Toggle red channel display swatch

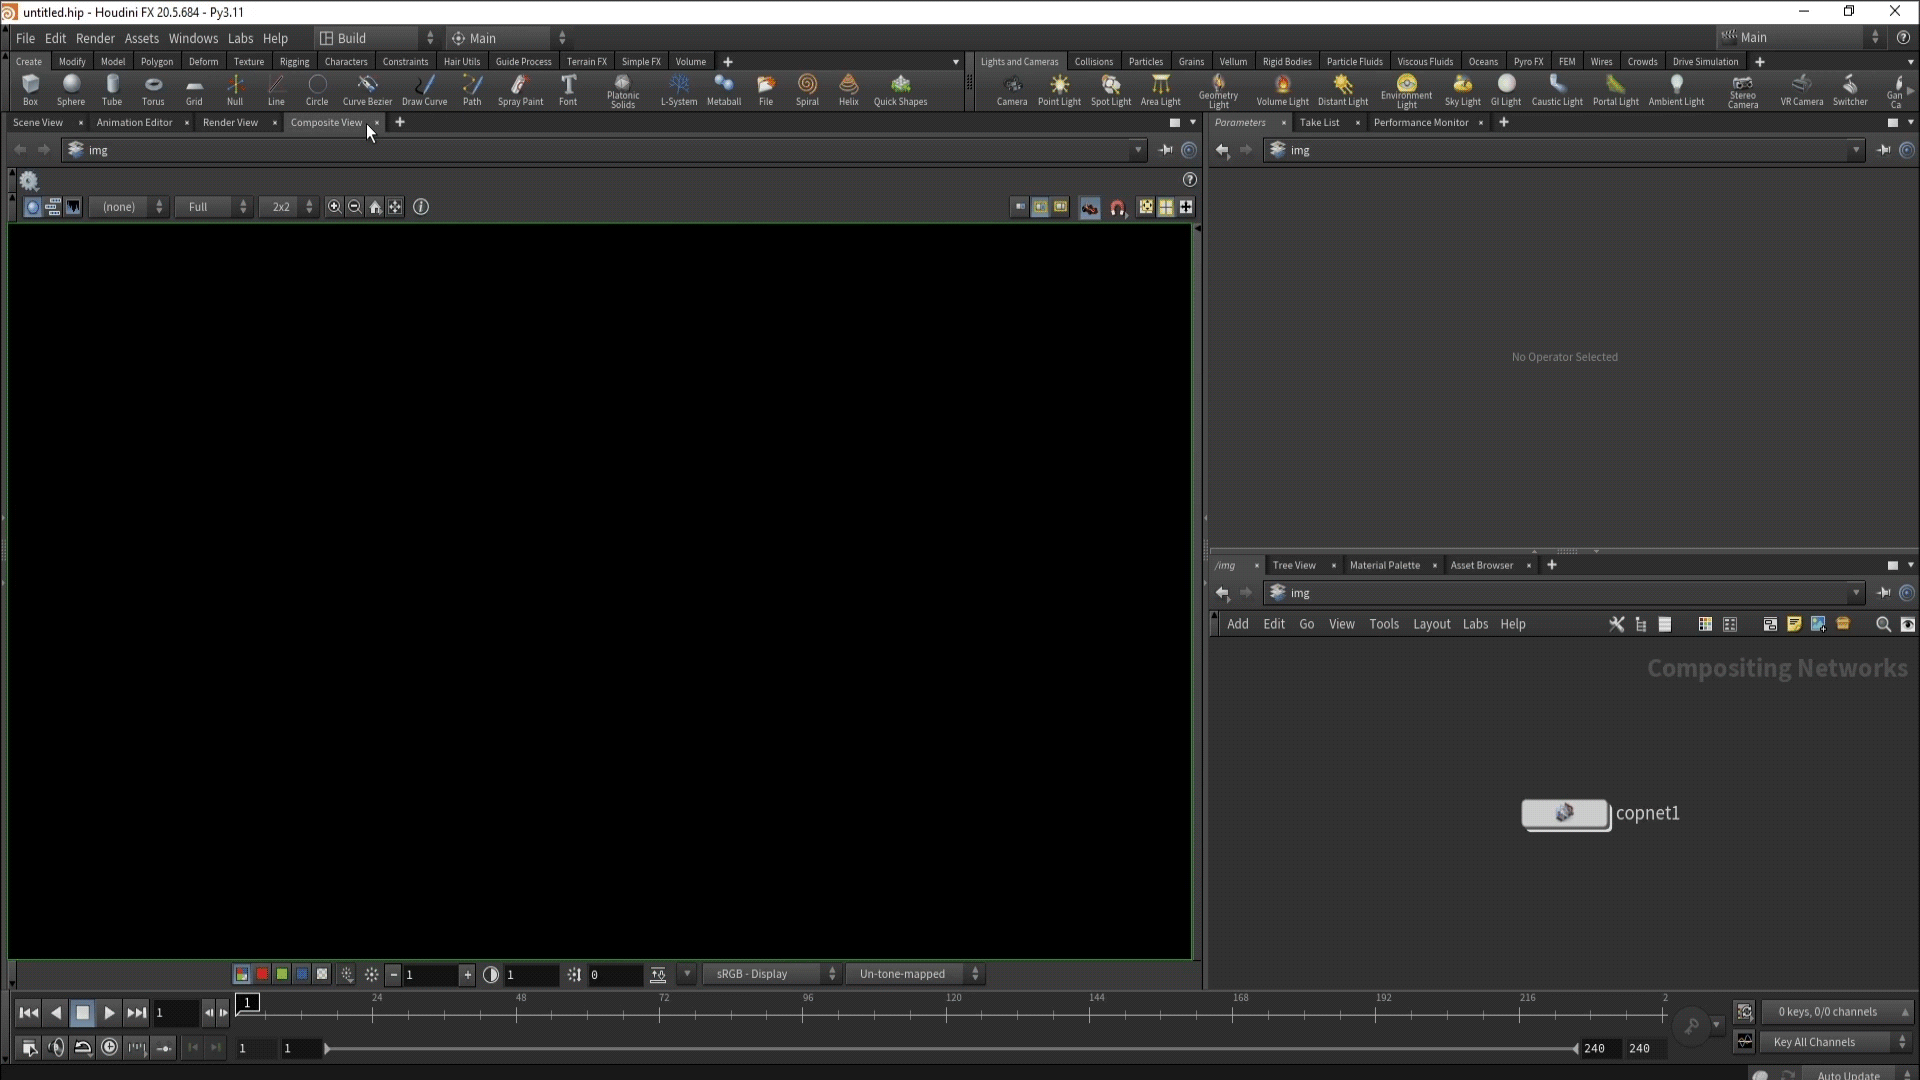click(262, 974)
